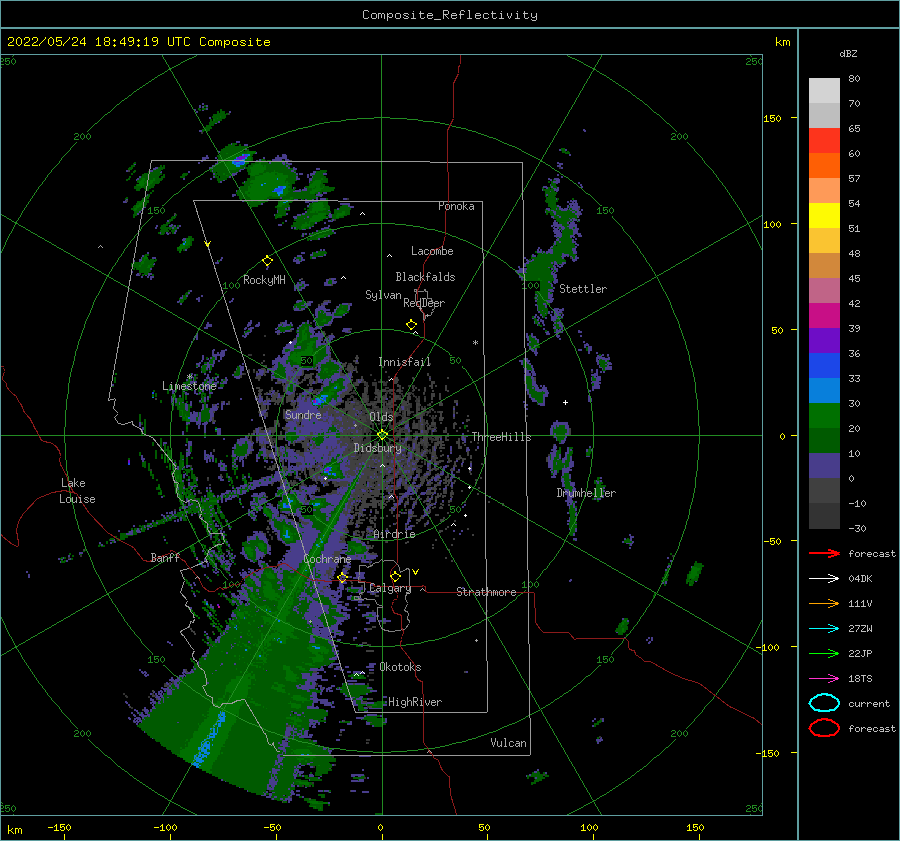Click the 04DK legend text
This screenshot has height=841, width=900.
860,579
